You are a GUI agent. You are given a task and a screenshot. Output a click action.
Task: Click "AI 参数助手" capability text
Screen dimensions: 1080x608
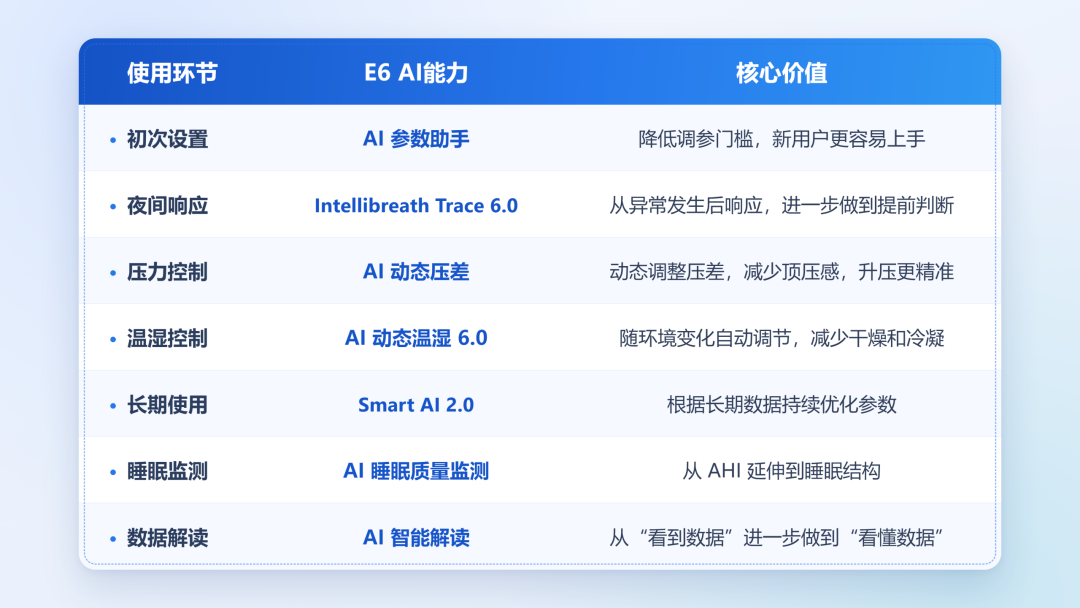click(x=416, y=139)
